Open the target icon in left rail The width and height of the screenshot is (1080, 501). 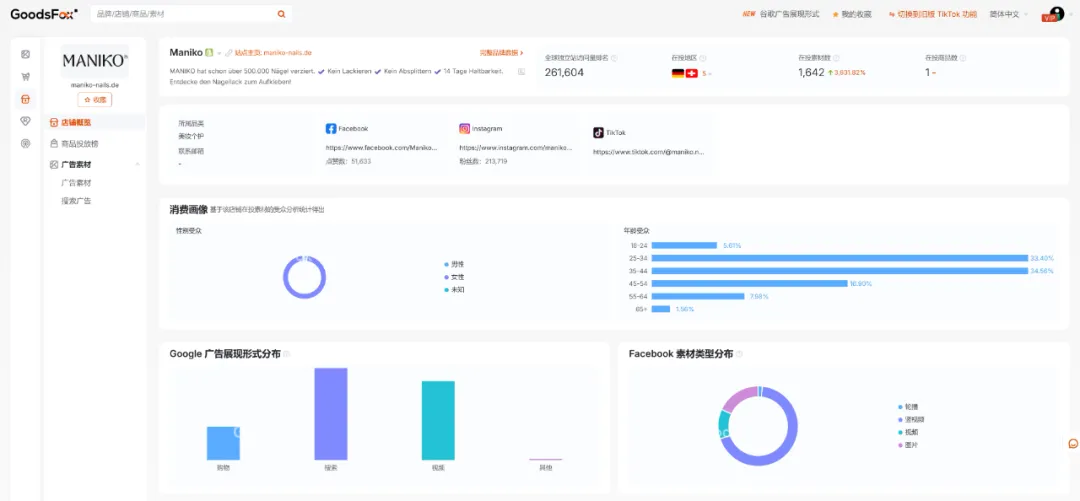pos(25,143)
